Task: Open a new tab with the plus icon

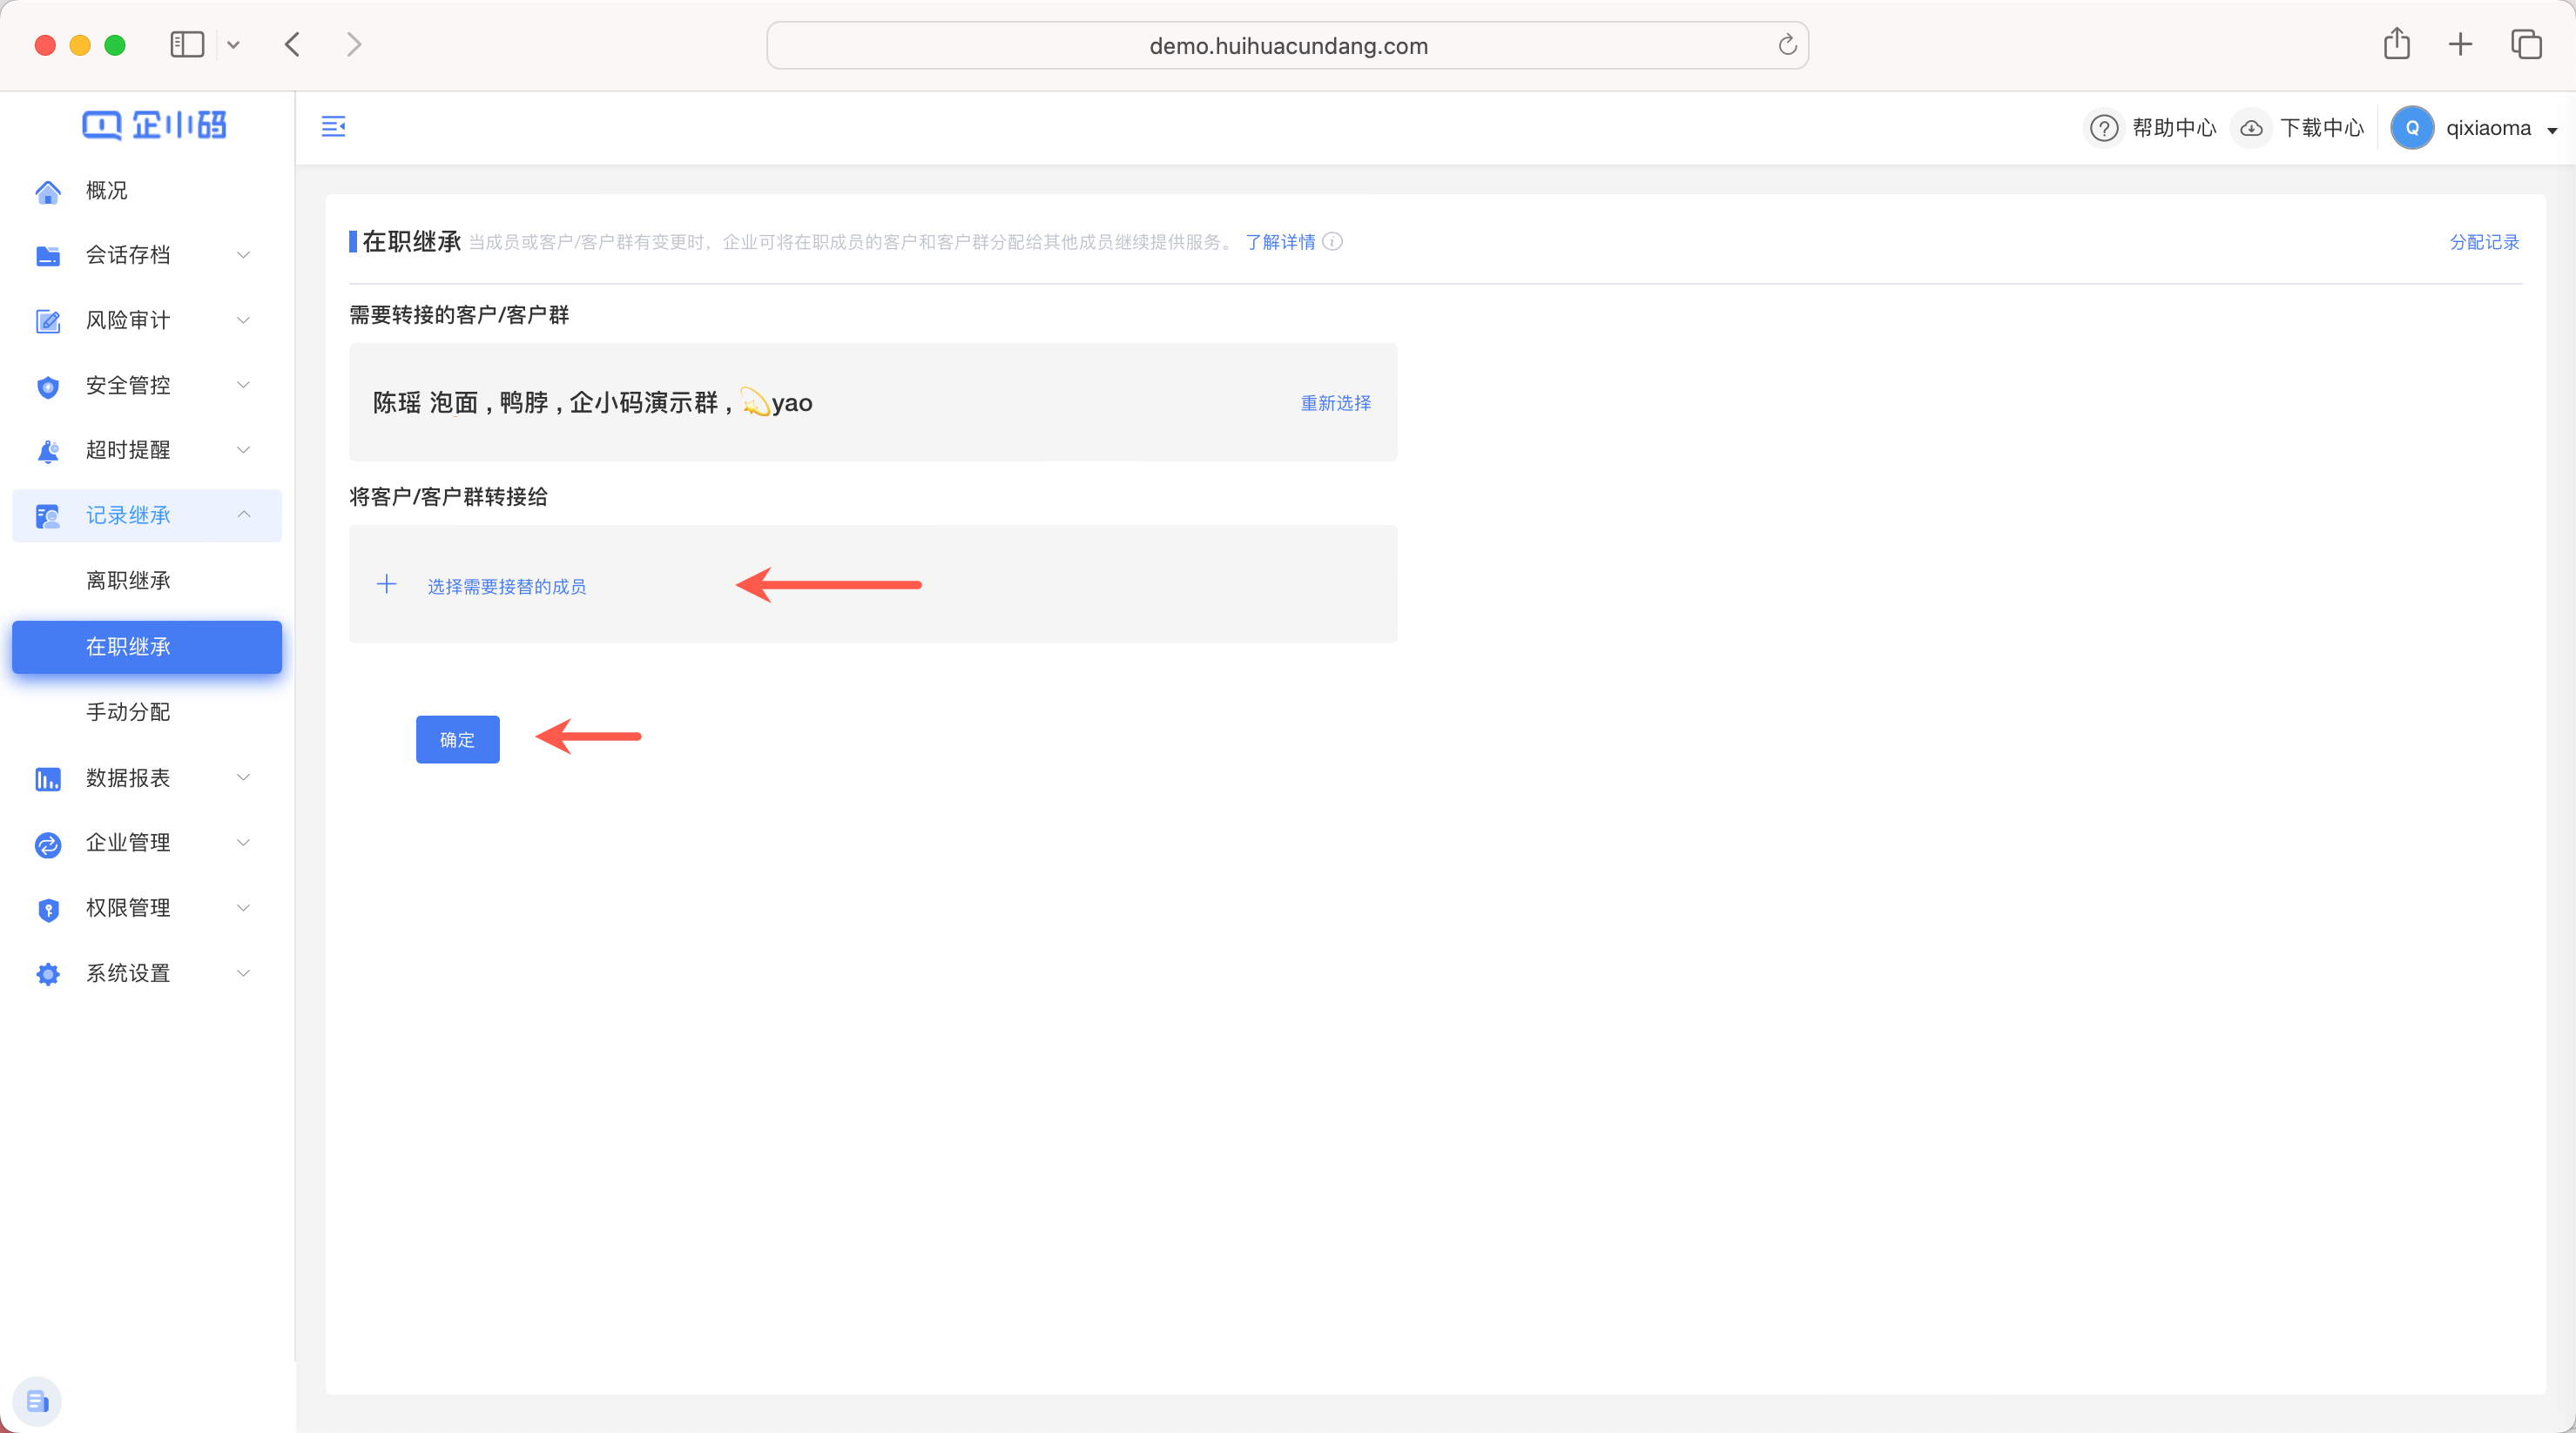Action: [x=2461, y=44]
